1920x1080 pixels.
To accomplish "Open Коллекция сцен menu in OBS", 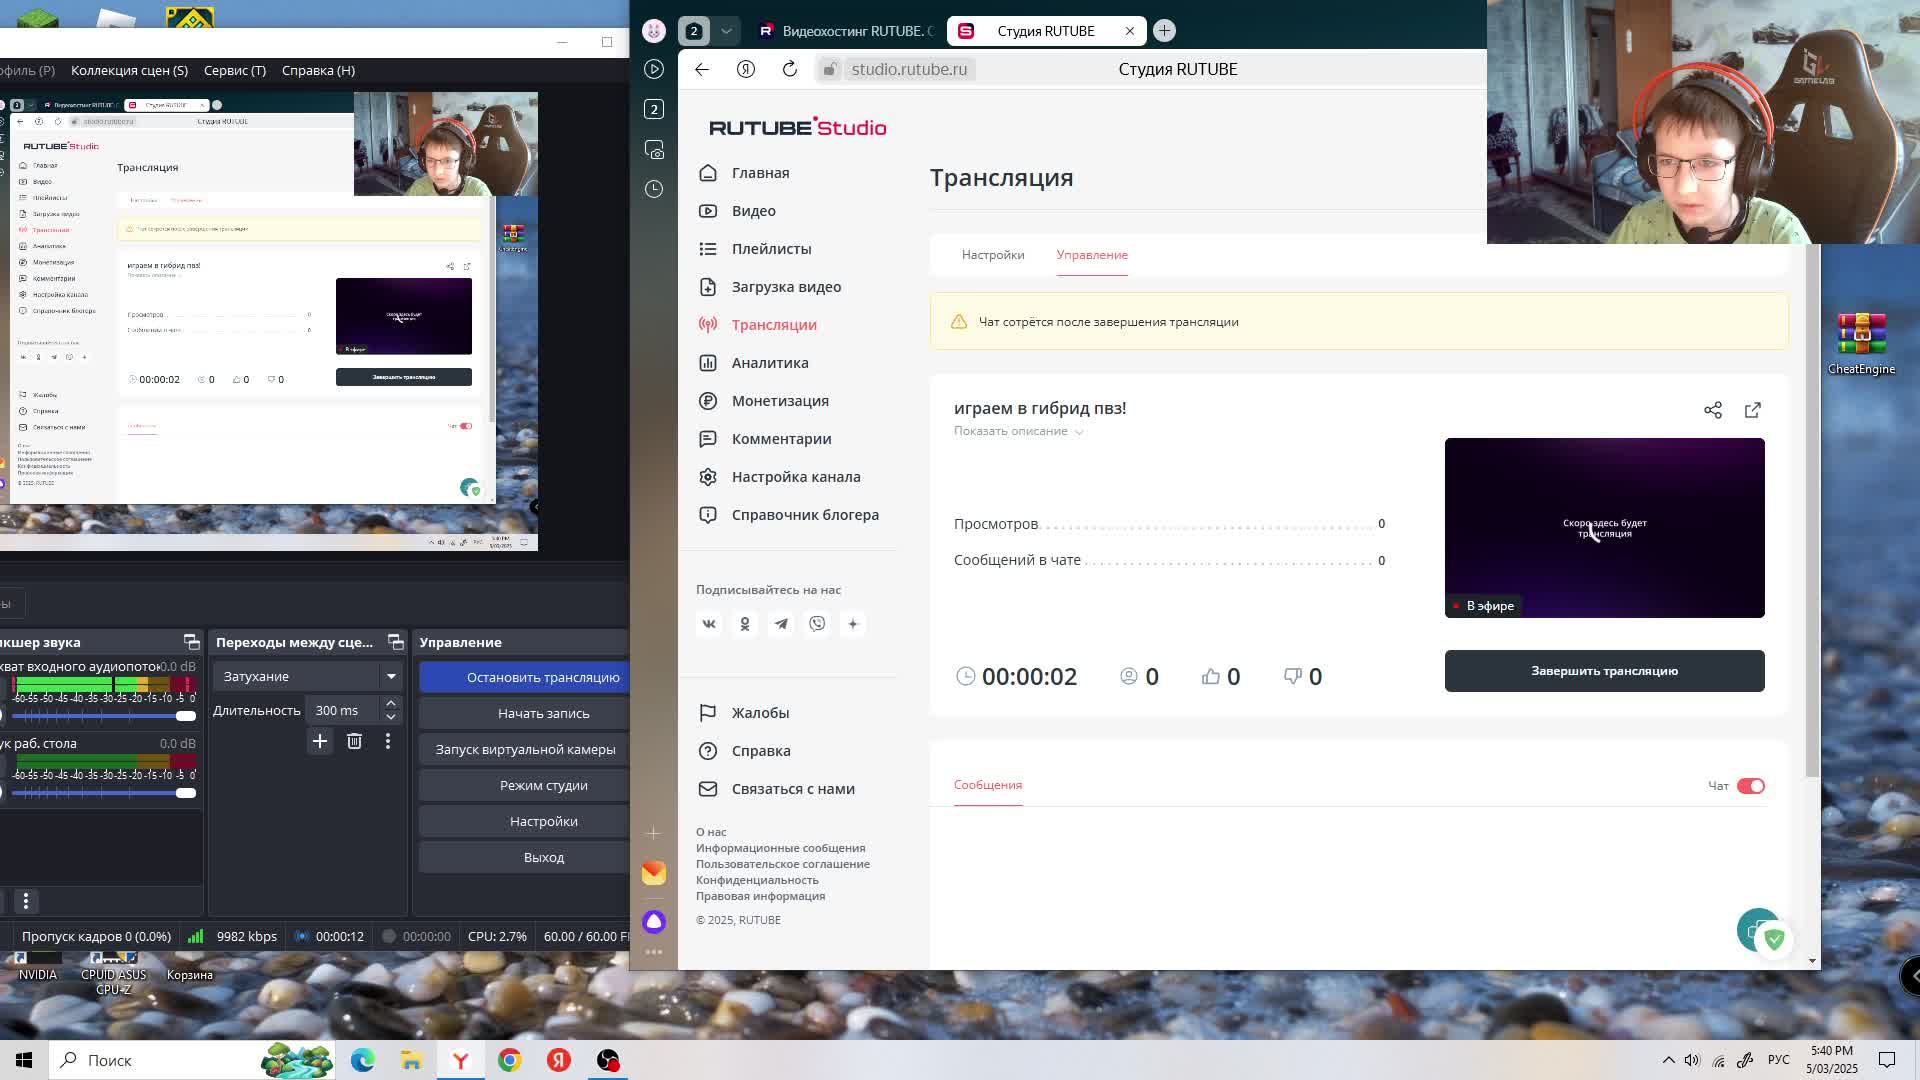I will pyautogui.click(x=129, y=70).
